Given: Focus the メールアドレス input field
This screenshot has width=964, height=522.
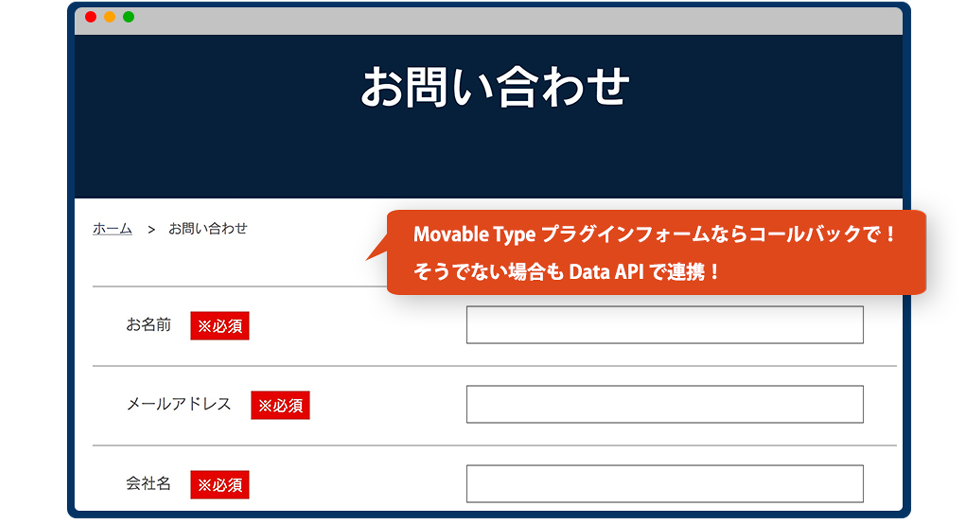Looking at the screenshot, I should 665,404.
